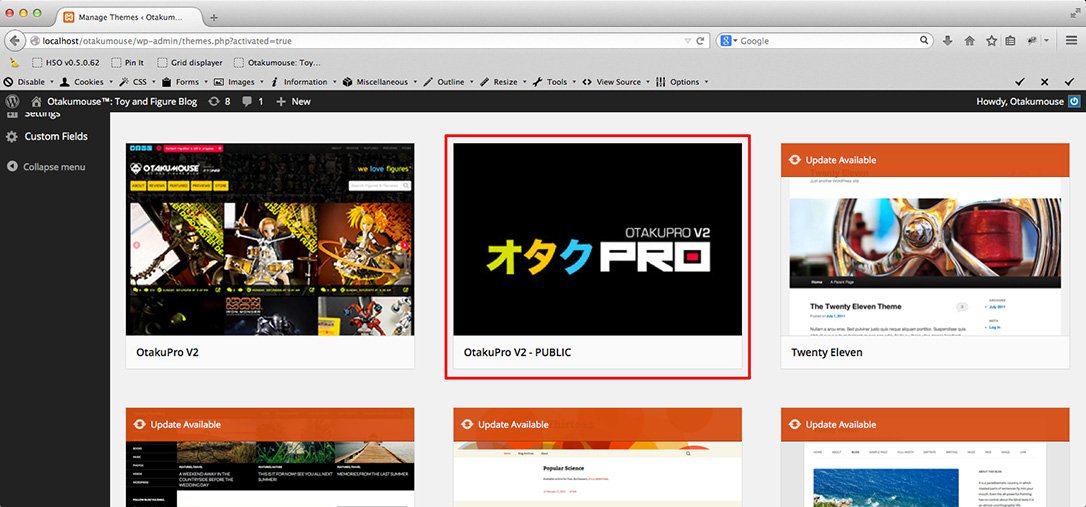Open a new tab with the plus

click(x=213, y=17)
